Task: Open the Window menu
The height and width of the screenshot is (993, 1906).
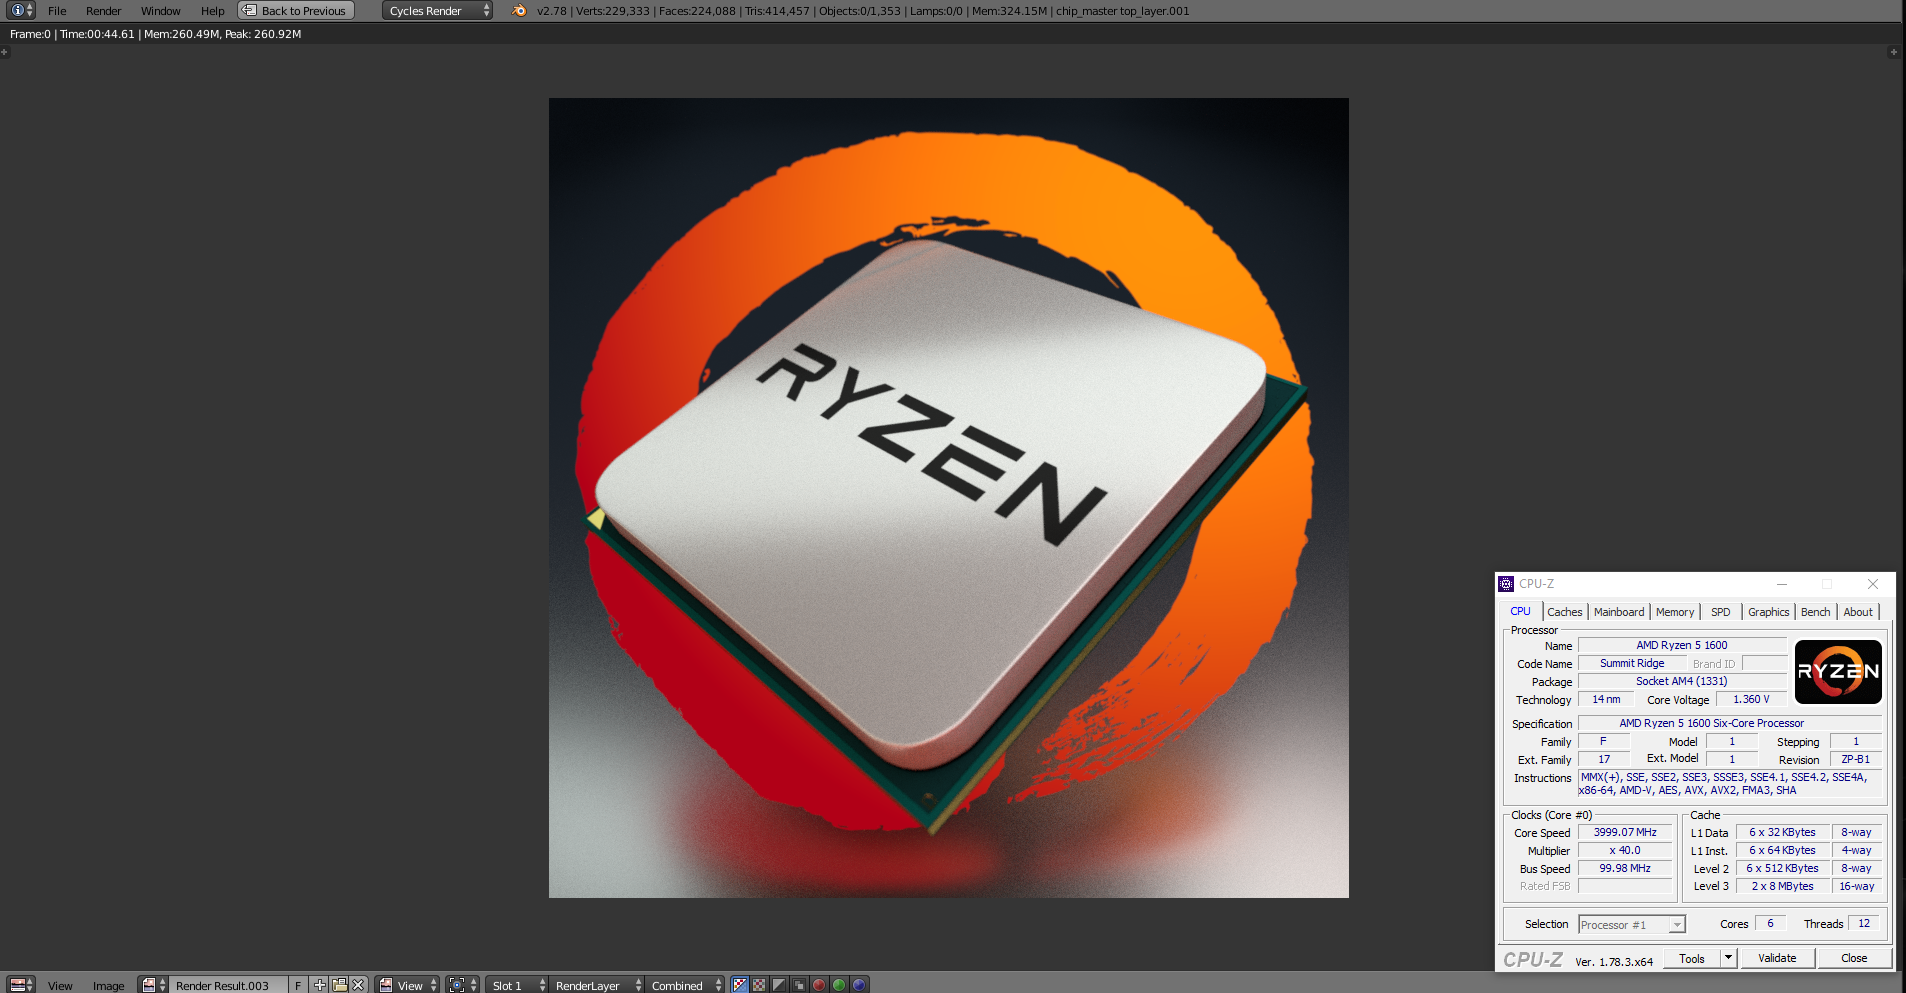Action: point(160,11)
